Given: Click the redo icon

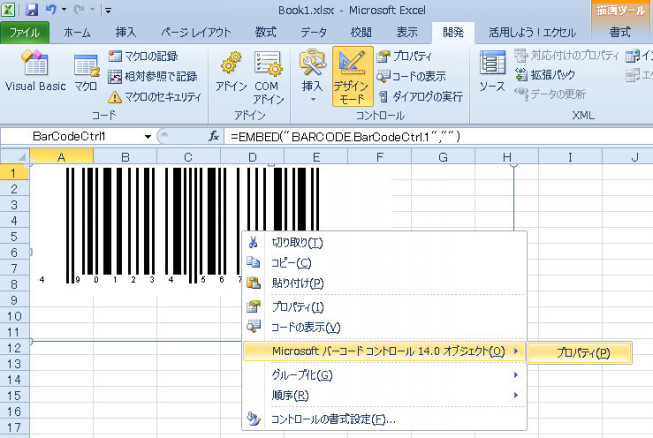Looking at the screenshot, I should [x=79, y=10].
